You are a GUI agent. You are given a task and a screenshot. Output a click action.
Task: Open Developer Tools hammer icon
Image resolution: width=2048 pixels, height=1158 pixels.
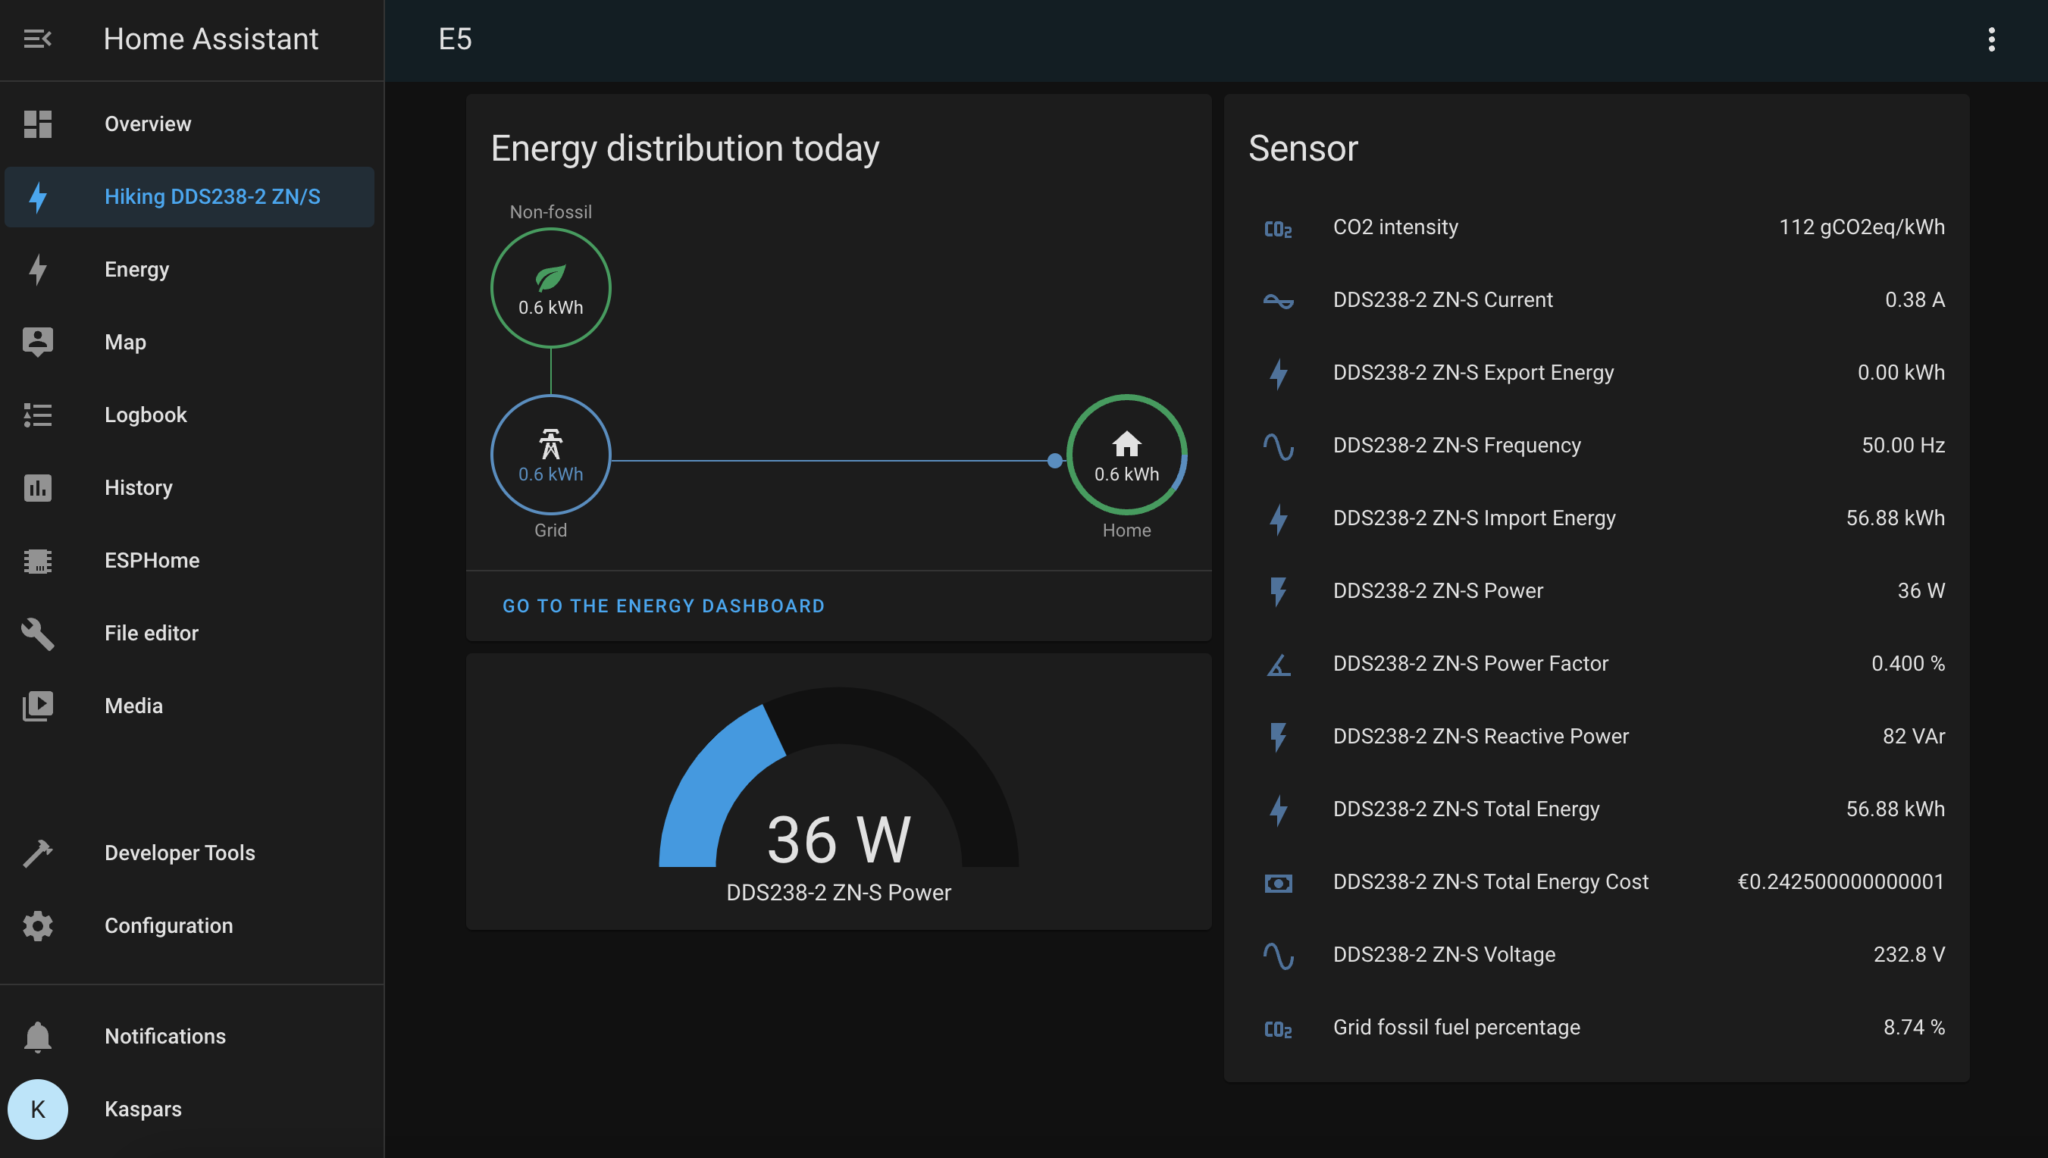[38, 853]
